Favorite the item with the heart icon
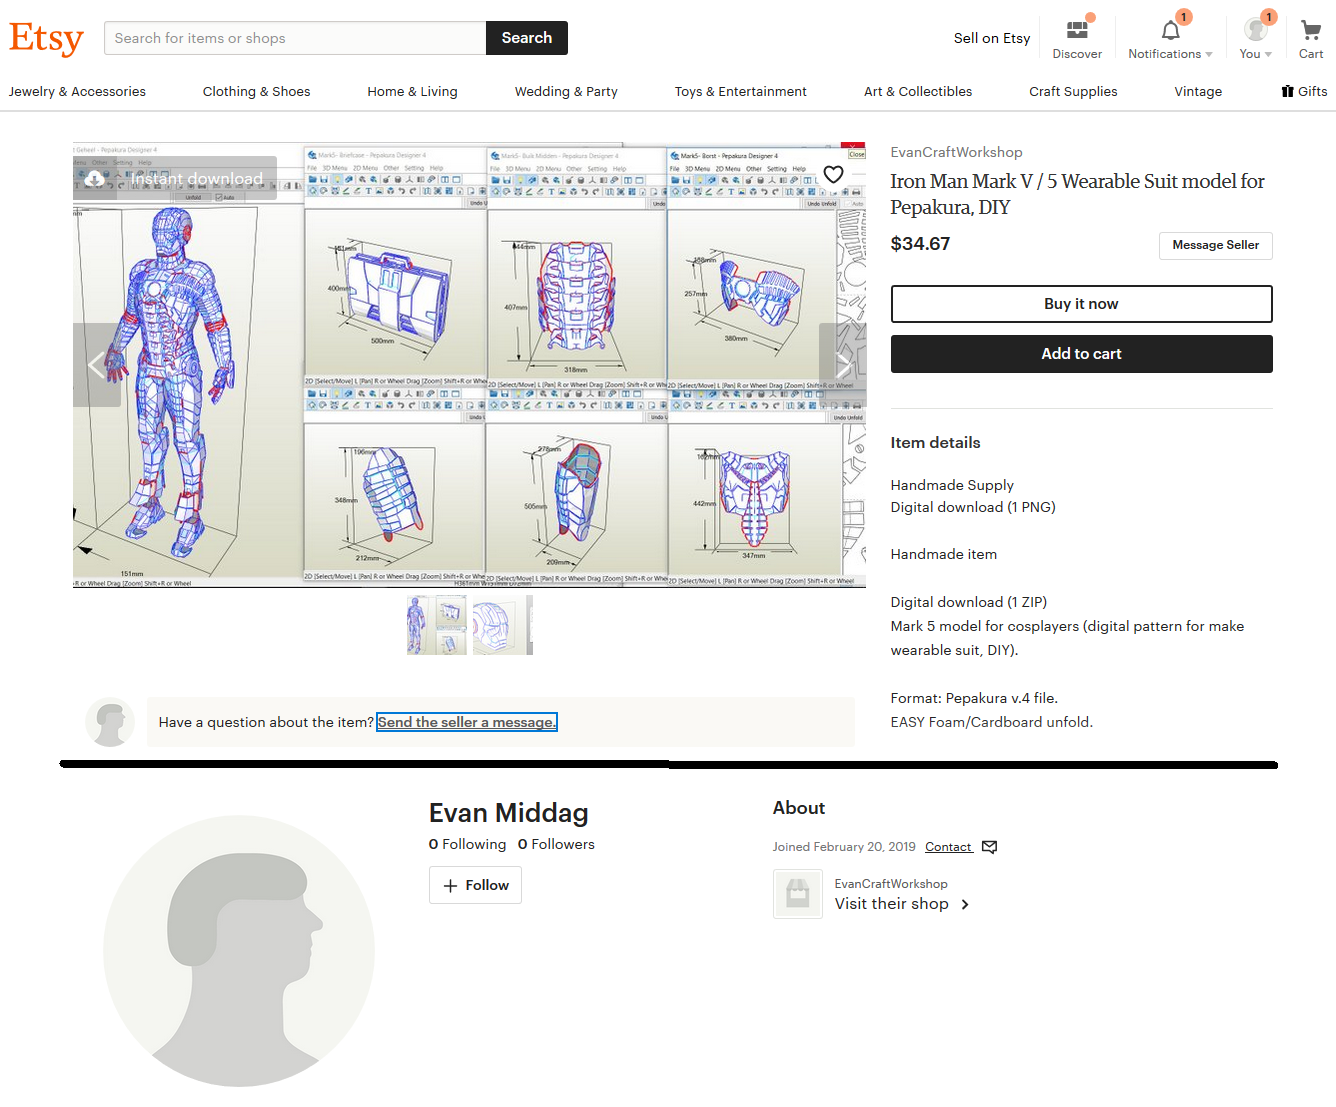This screenshot has width=1336, height=1107. pyautogui.click(x=833, y=174)
